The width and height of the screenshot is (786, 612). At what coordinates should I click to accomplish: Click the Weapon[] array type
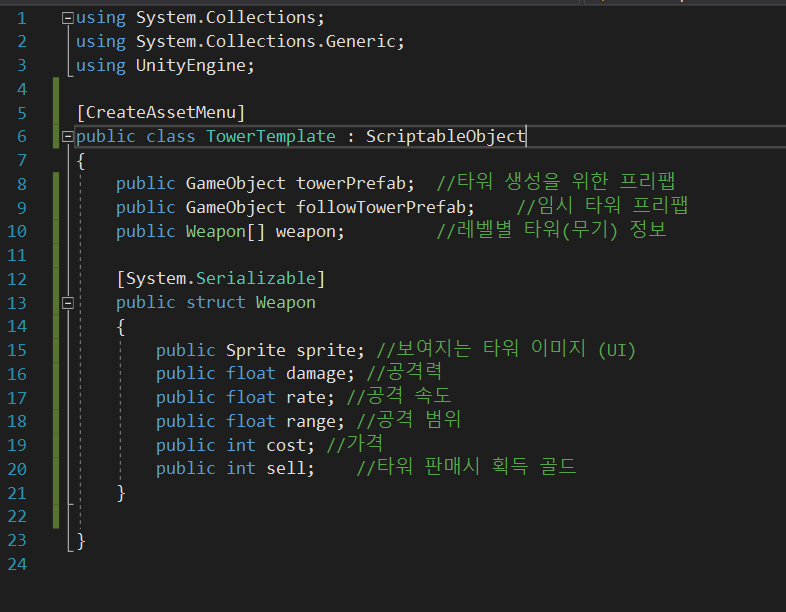click(x=226, y=231)
